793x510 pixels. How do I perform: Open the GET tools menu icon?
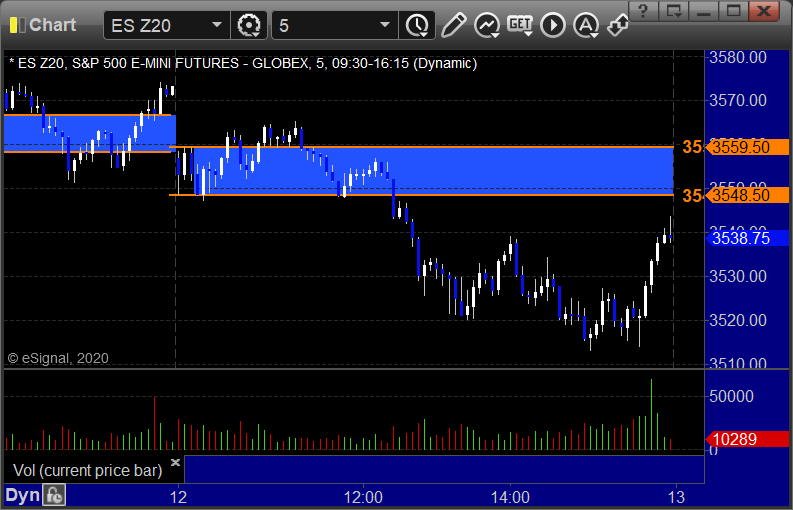(x=520, y=25)
